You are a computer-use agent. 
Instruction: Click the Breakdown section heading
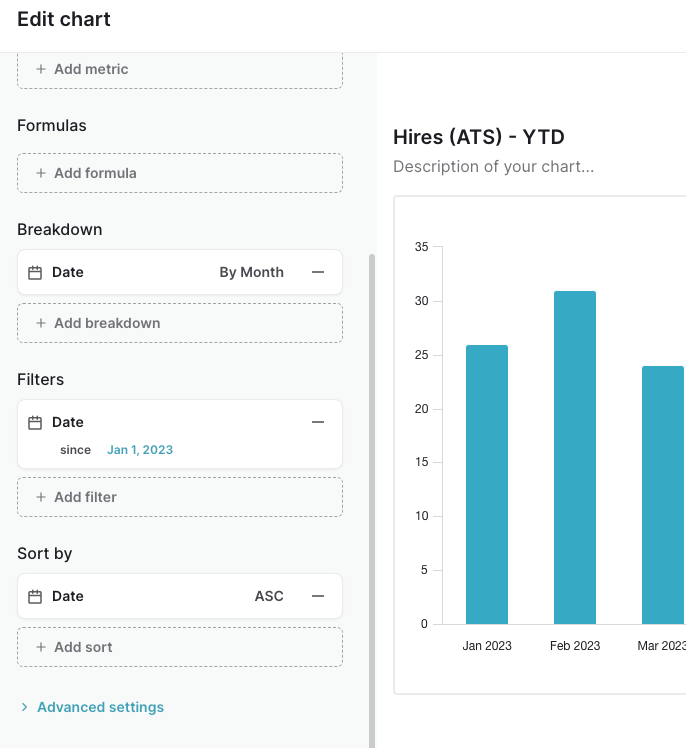click(x=60, y=229)
